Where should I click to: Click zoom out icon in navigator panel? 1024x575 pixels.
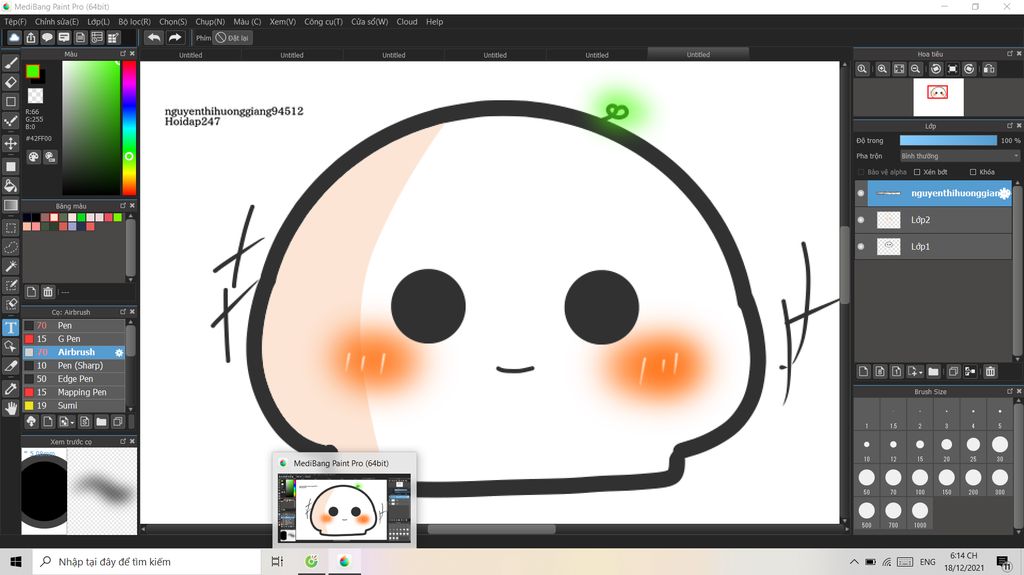pos(916,69)
